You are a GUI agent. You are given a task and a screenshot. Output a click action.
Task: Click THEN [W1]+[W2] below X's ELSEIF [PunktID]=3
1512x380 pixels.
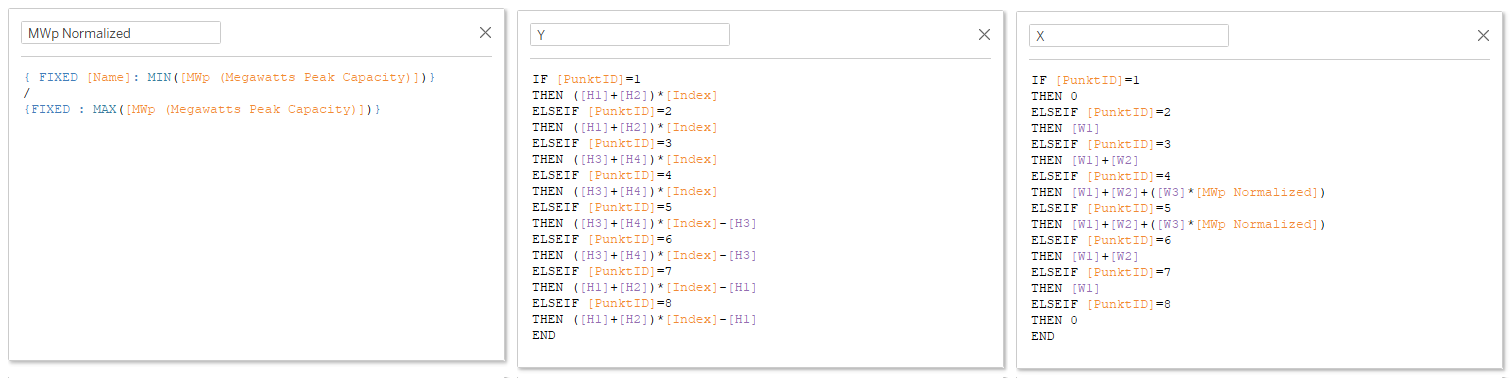1085,160
